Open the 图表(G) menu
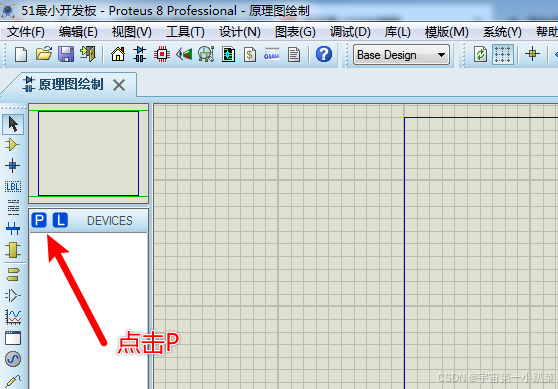This screenshot has height=389, width=558. [x=295, y=32]
